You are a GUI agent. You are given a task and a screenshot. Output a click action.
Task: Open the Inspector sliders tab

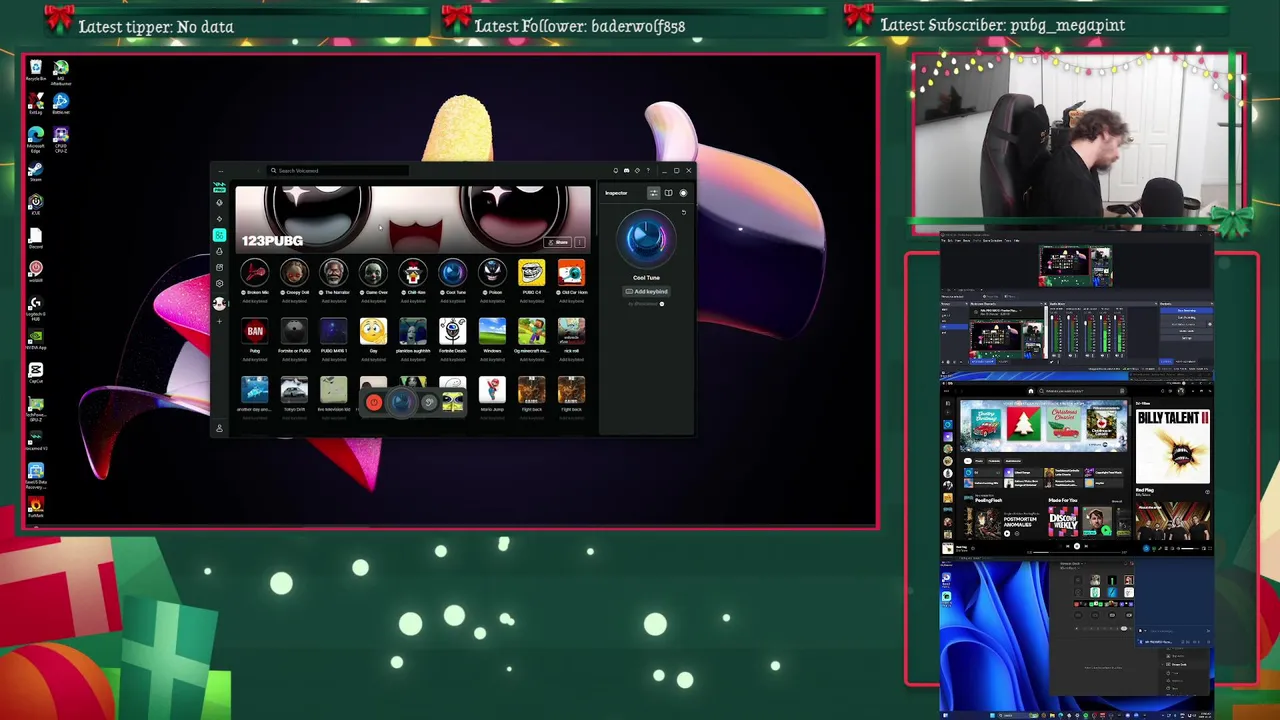[x=653, y=193]
